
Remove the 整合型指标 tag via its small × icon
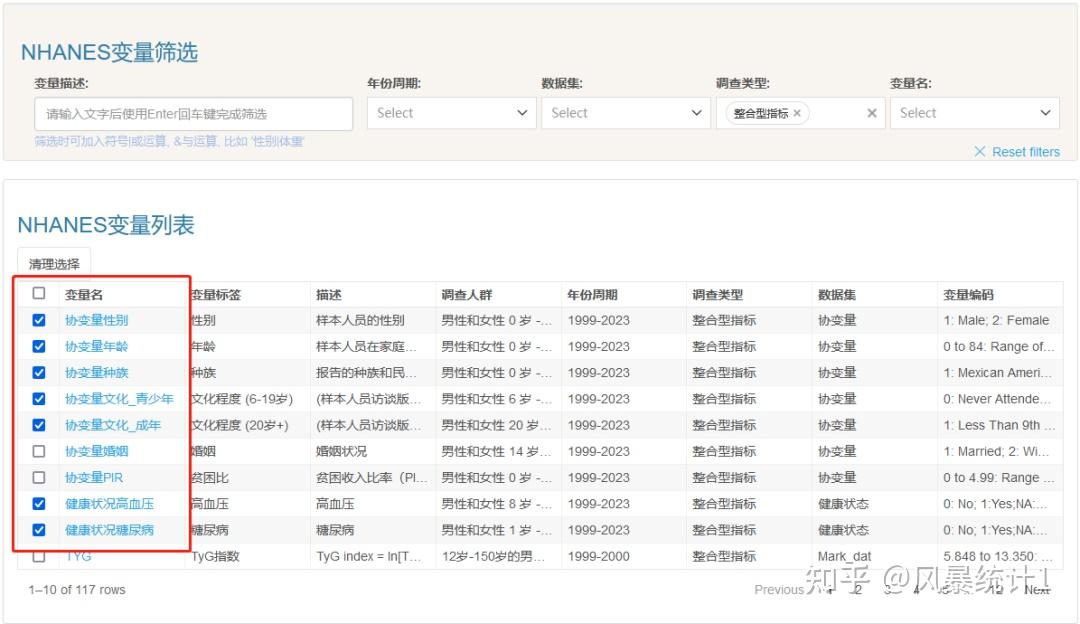pos(797,113)
